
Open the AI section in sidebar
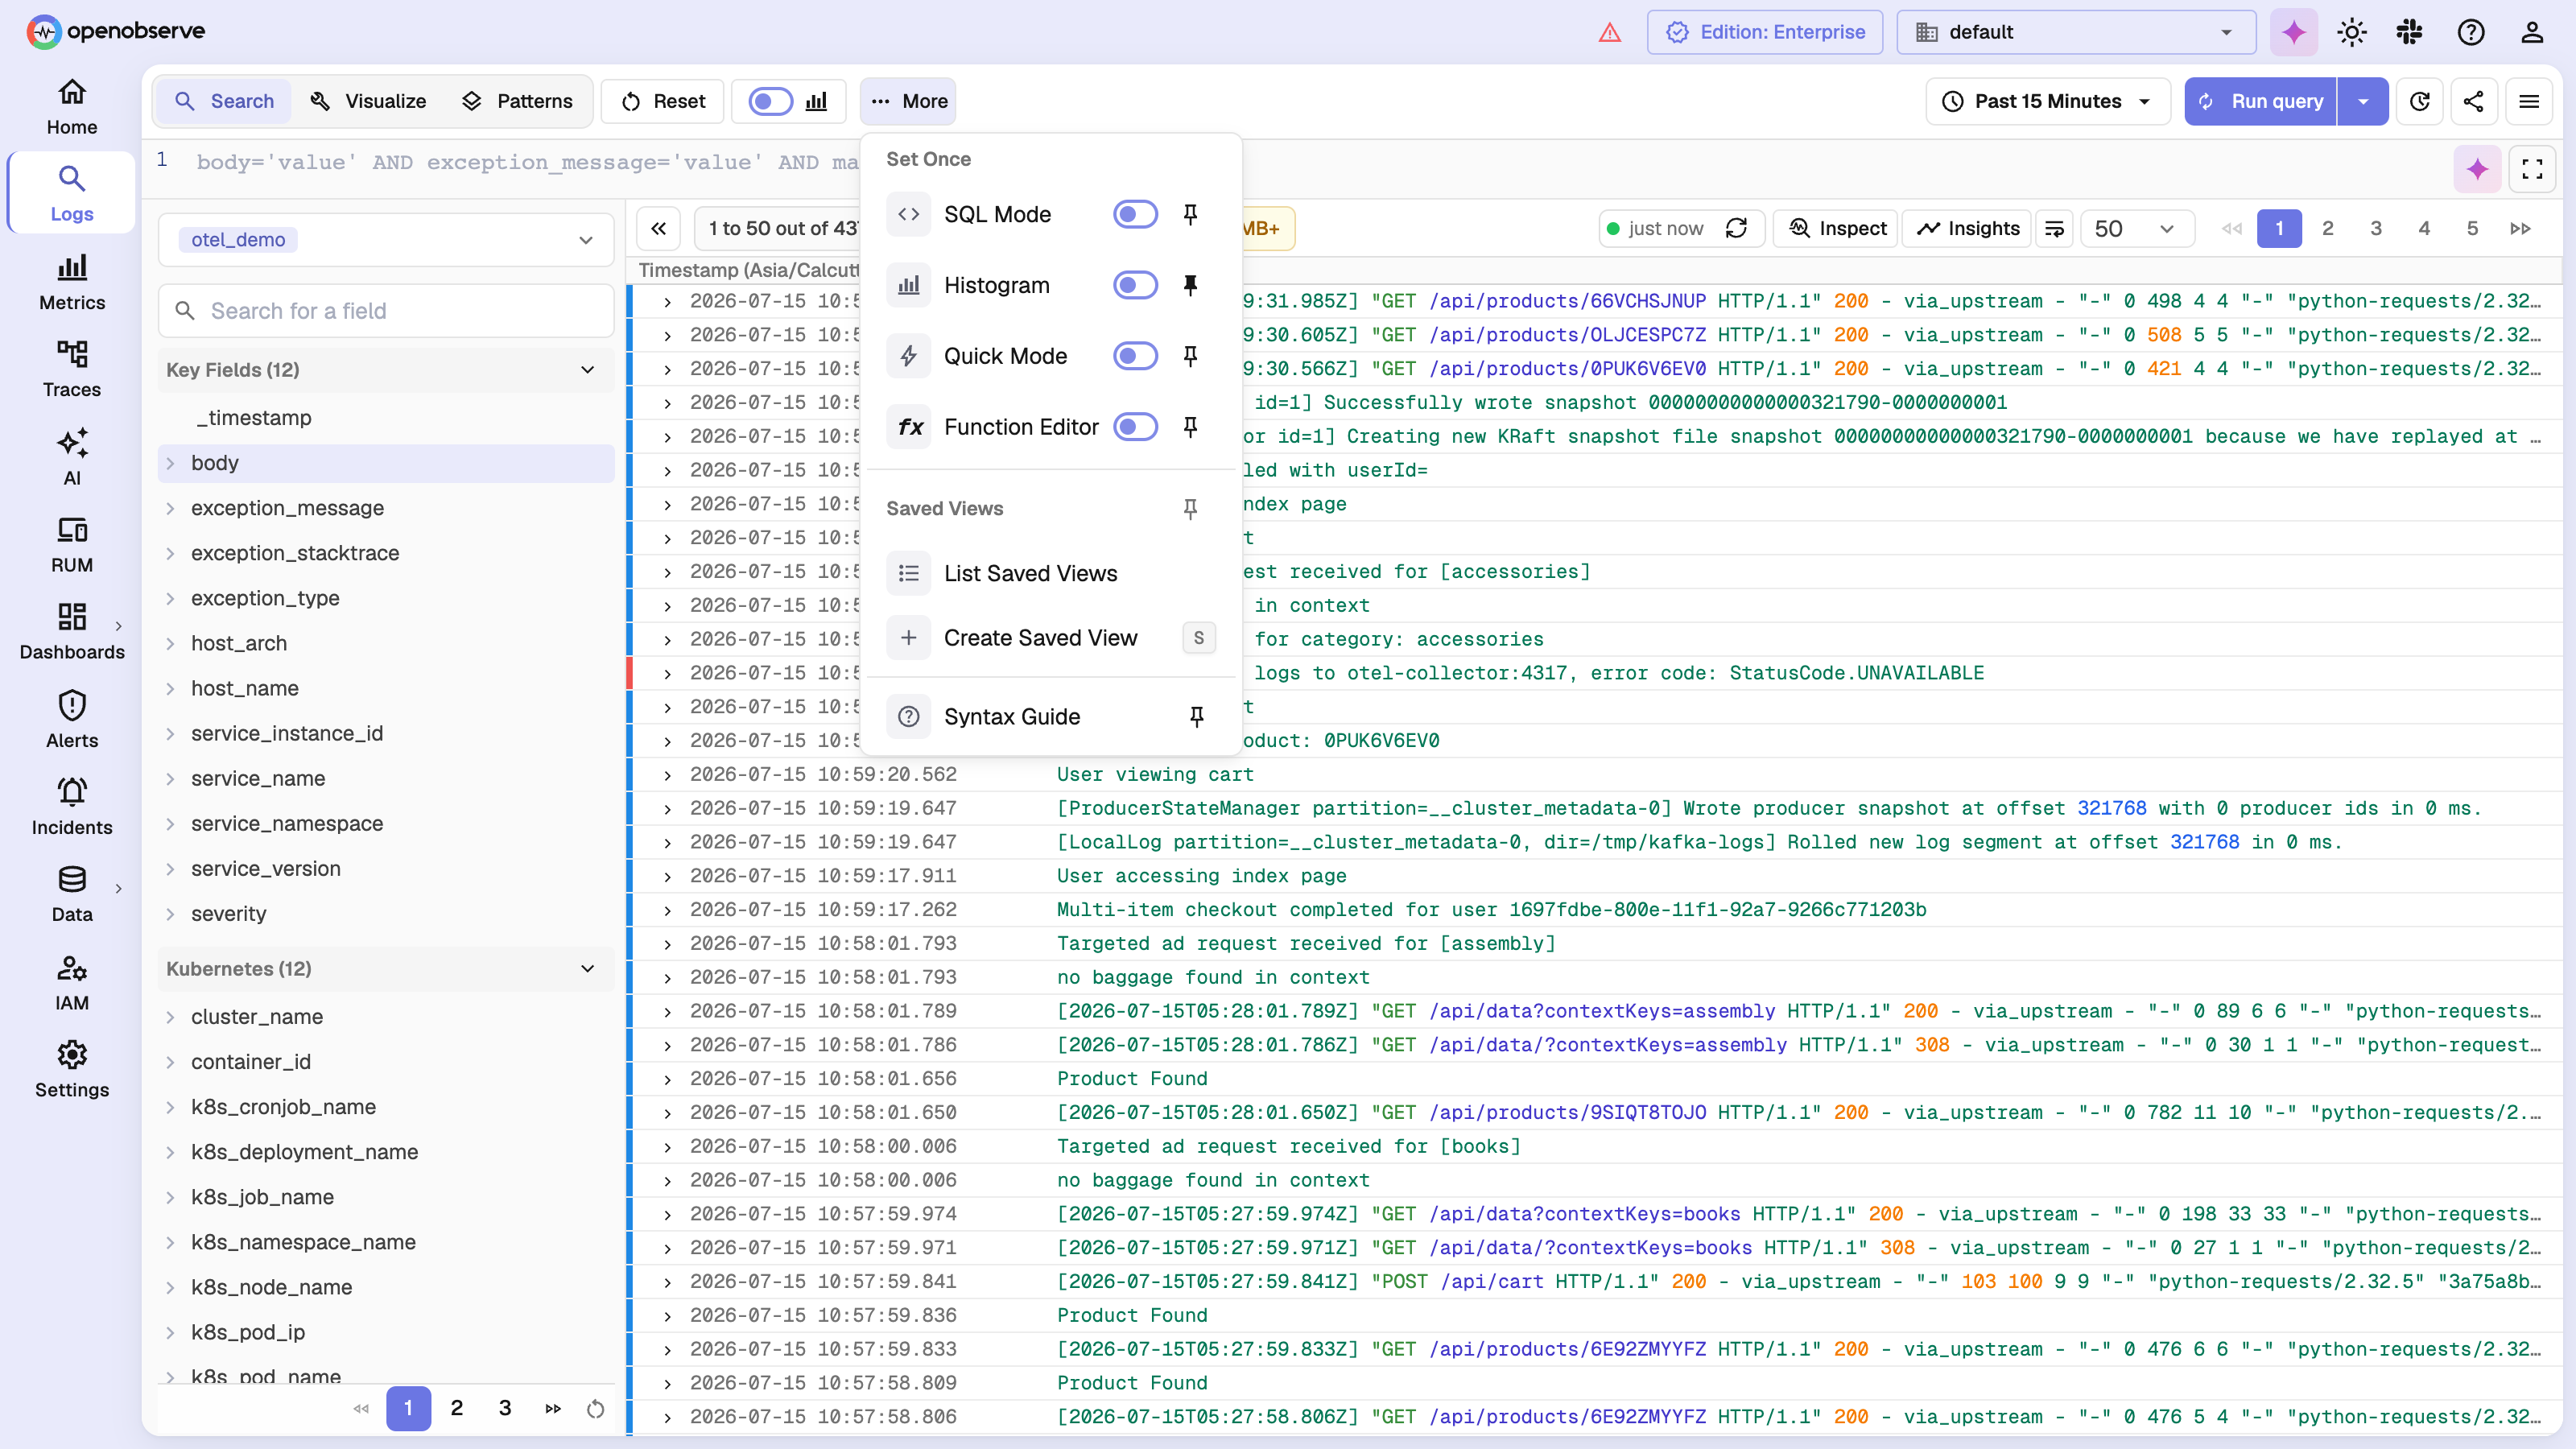(x=72, y=457)
